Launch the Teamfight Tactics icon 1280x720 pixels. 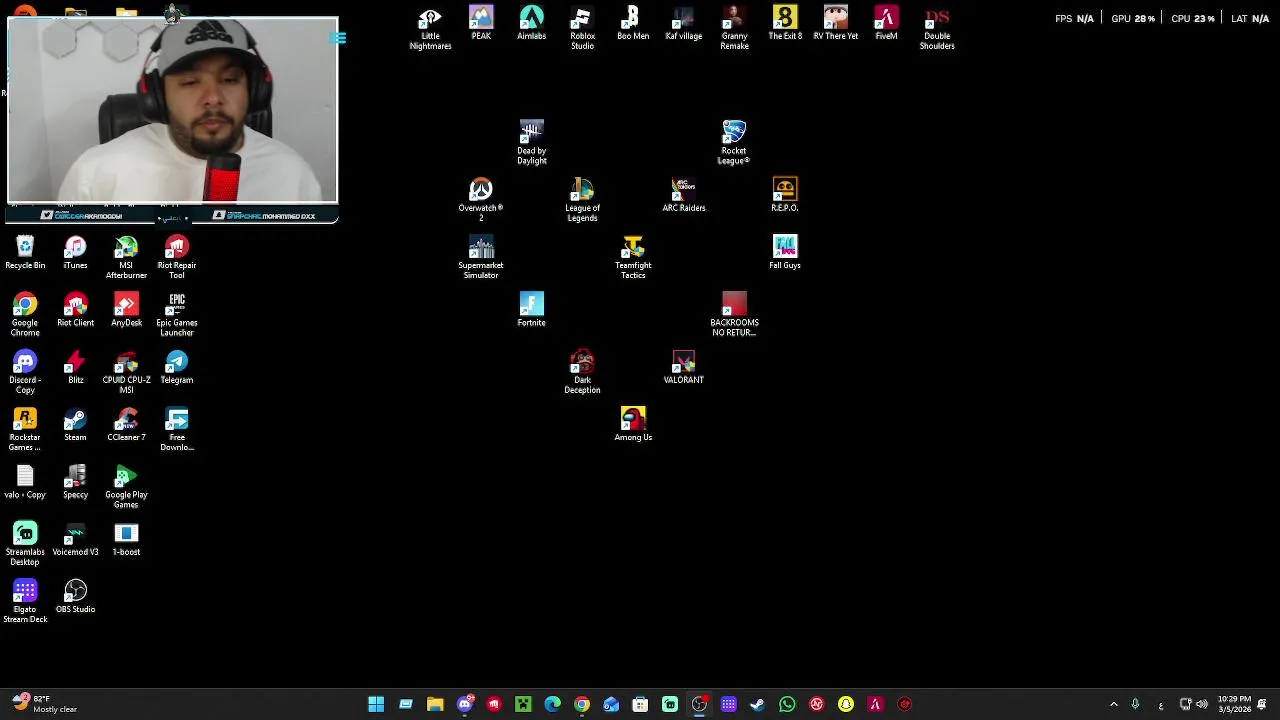coord(633,258)
